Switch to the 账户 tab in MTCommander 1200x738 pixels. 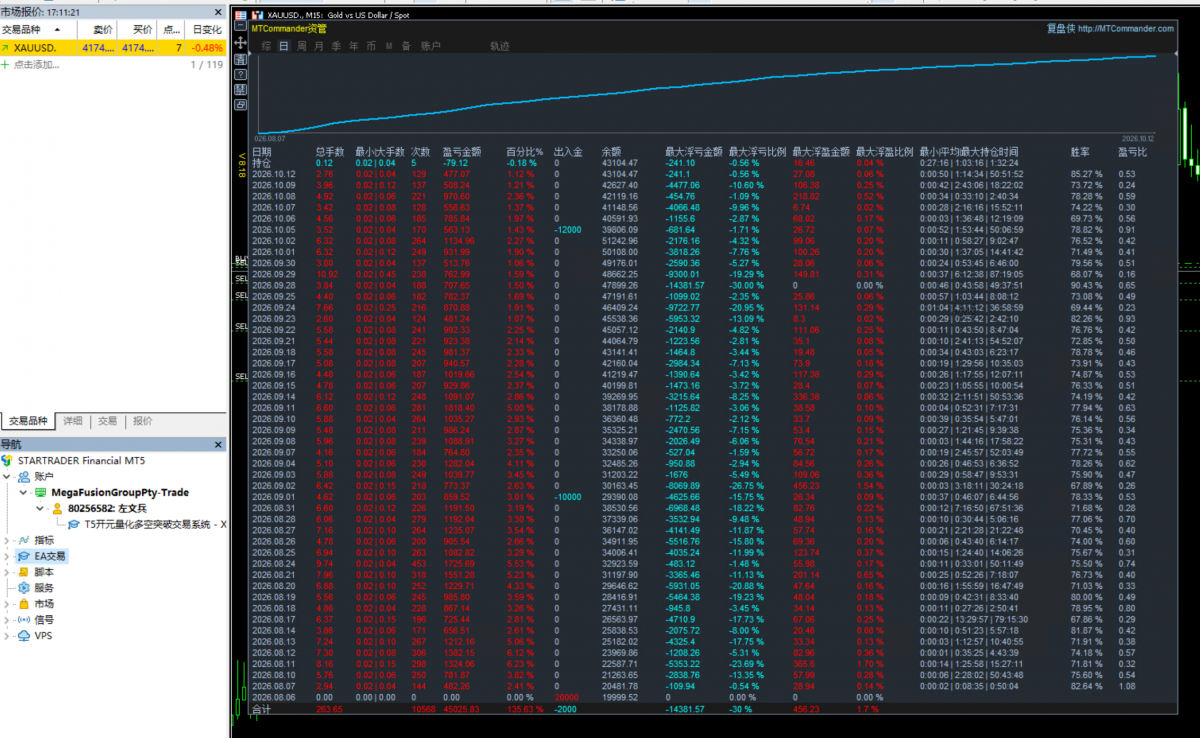pyautogui.click(x=430, y=46)
